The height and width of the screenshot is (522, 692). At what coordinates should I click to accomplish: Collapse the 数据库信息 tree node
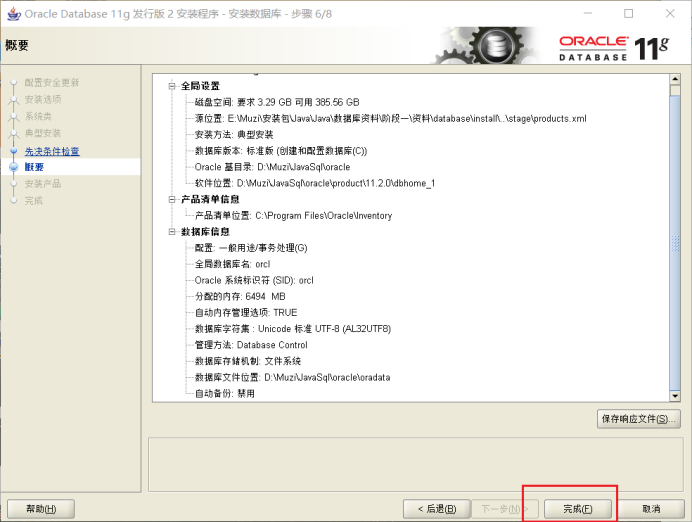172,232
